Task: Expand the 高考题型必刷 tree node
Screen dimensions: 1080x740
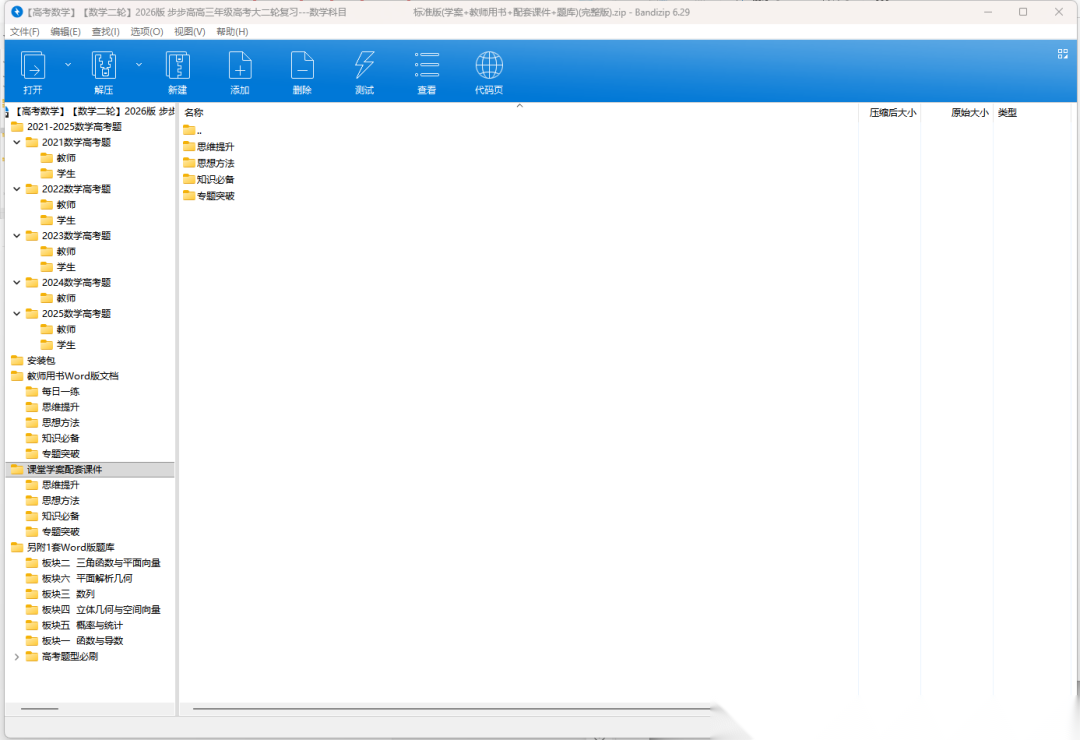Action: [x=17, y=656]
